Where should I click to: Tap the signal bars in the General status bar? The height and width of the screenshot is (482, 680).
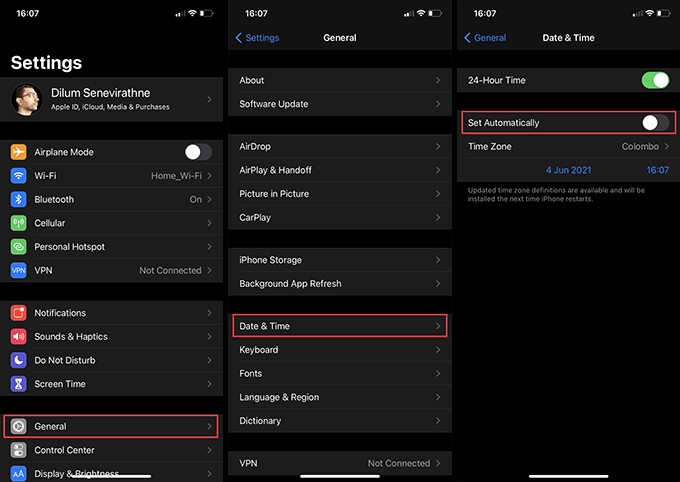point(409,14)
